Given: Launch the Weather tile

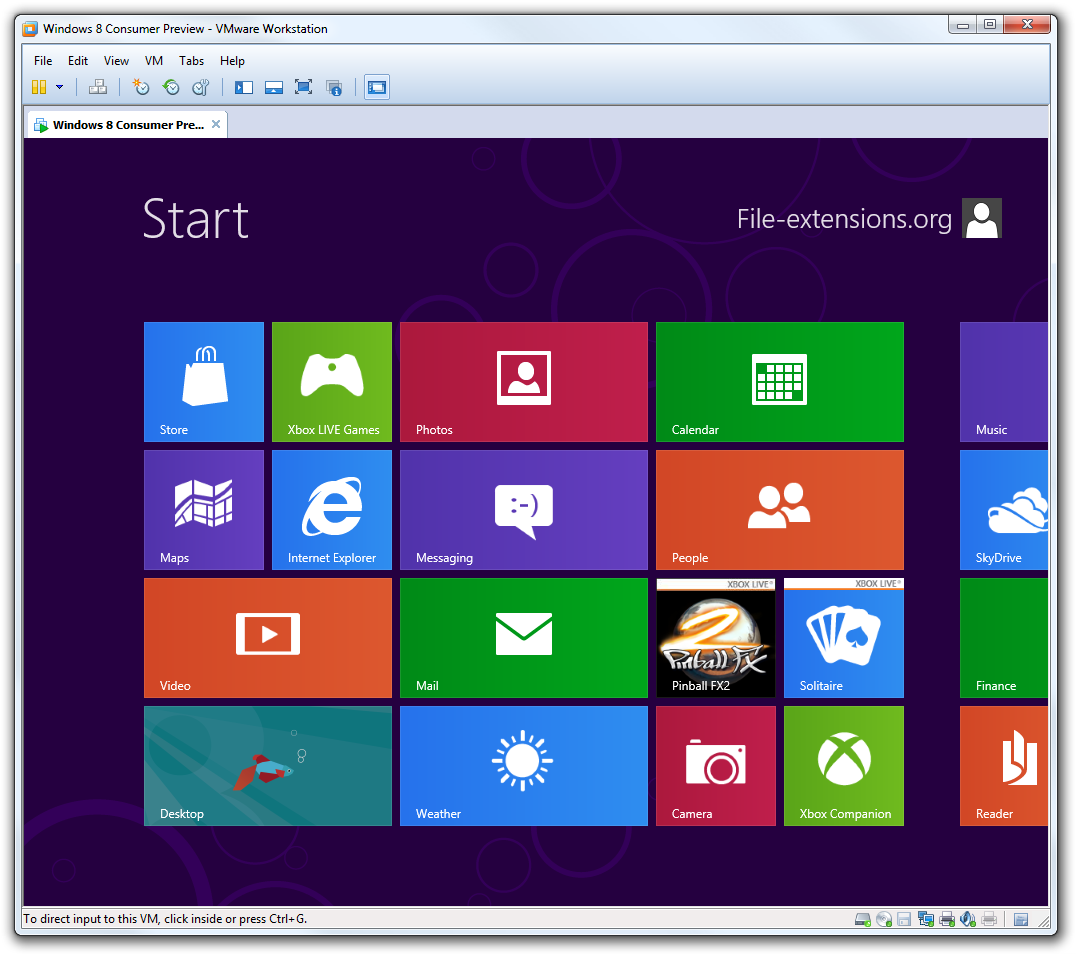Looking at the screenshot, I should tap(523, 765).
